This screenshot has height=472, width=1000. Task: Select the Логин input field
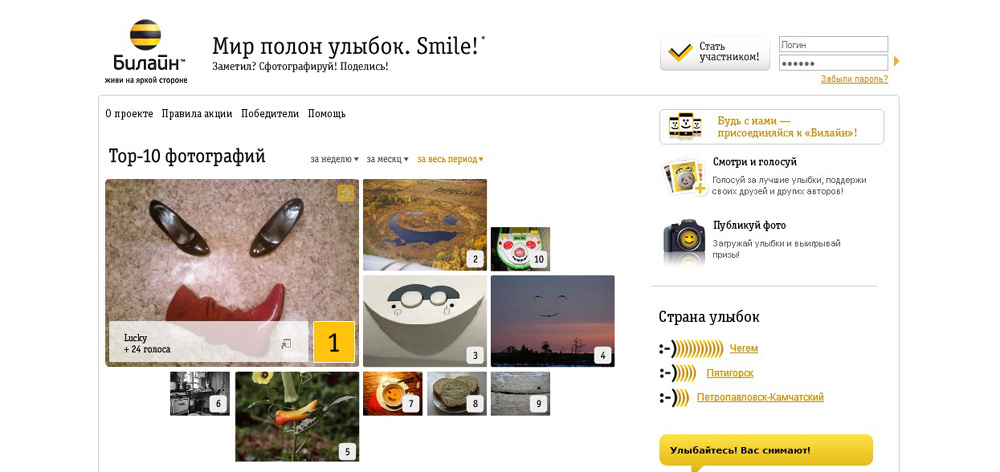(x=834, y=44)
